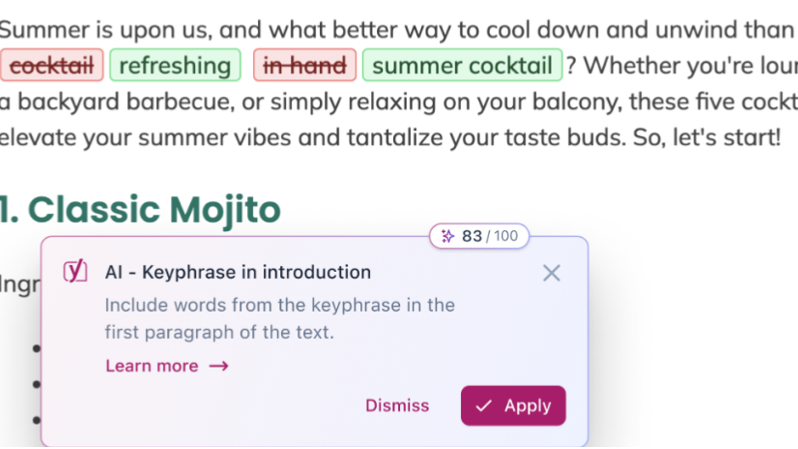
Task: Click the '100' total in score badge
Action: [x=506, y=236]
